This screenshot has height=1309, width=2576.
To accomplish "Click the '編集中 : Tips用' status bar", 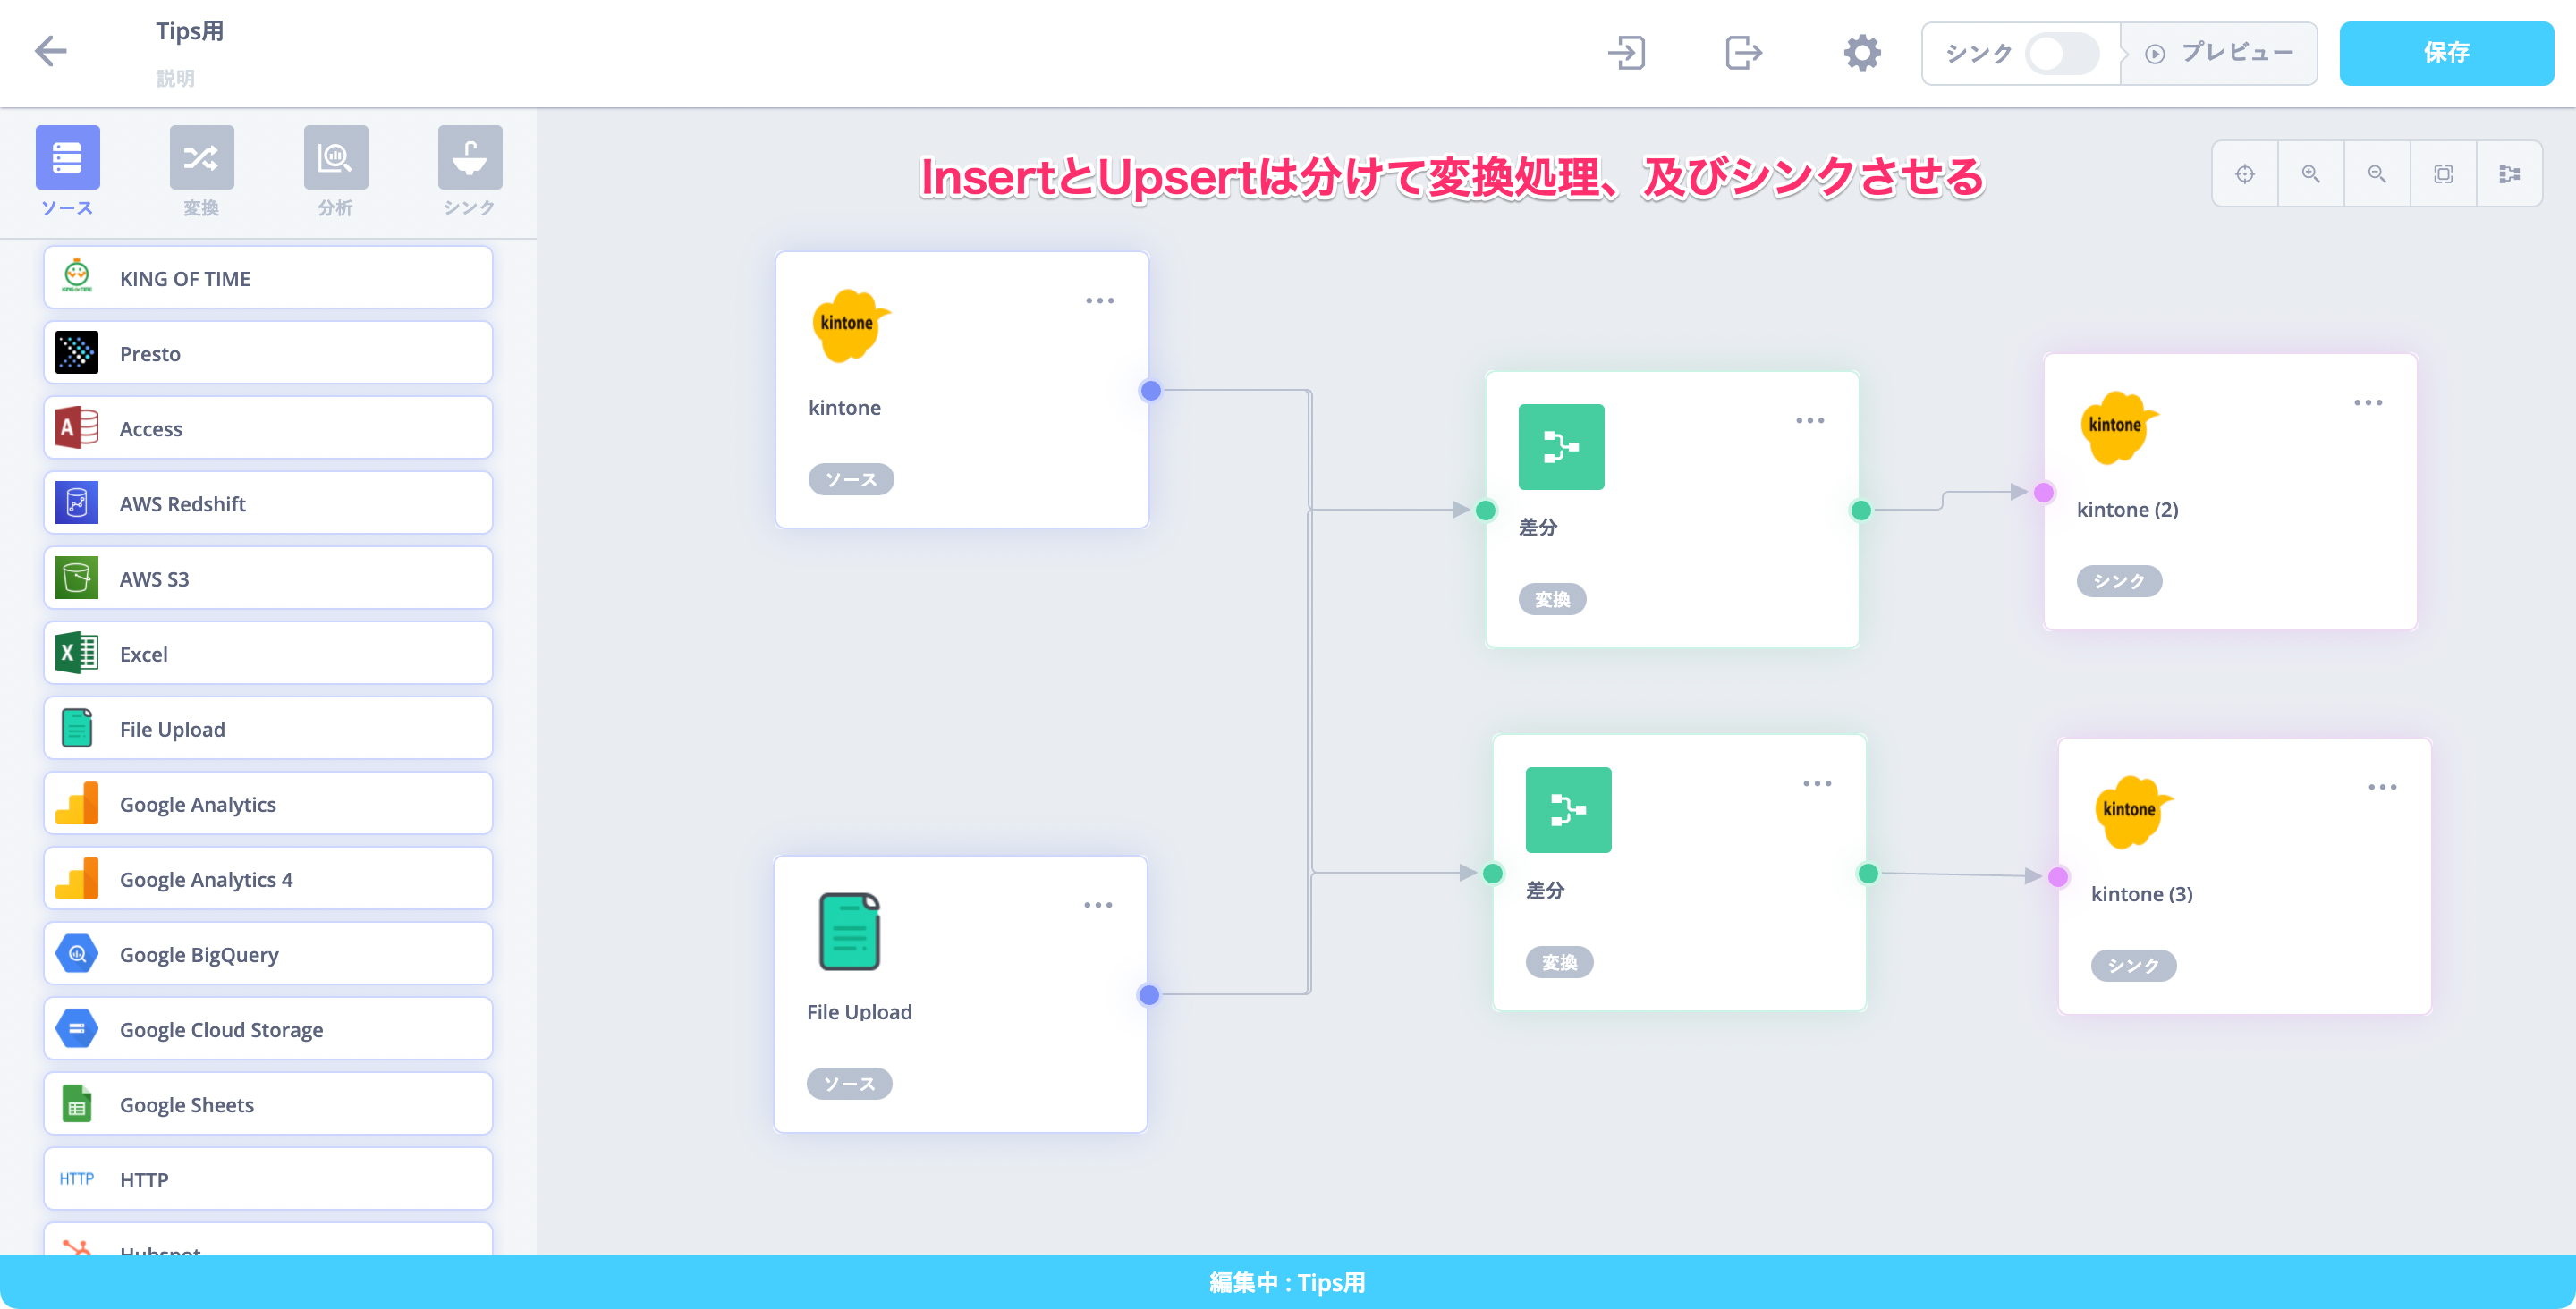I will 1288,1282.
